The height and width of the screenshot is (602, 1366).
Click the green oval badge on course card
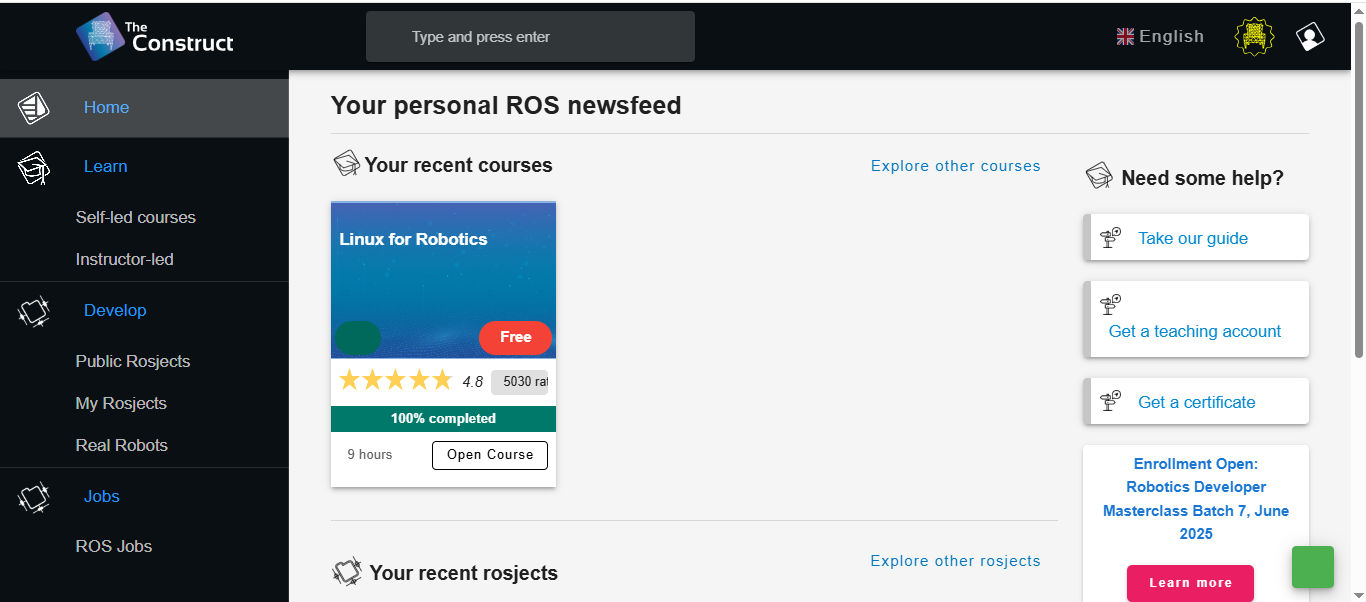coord(358,338)
